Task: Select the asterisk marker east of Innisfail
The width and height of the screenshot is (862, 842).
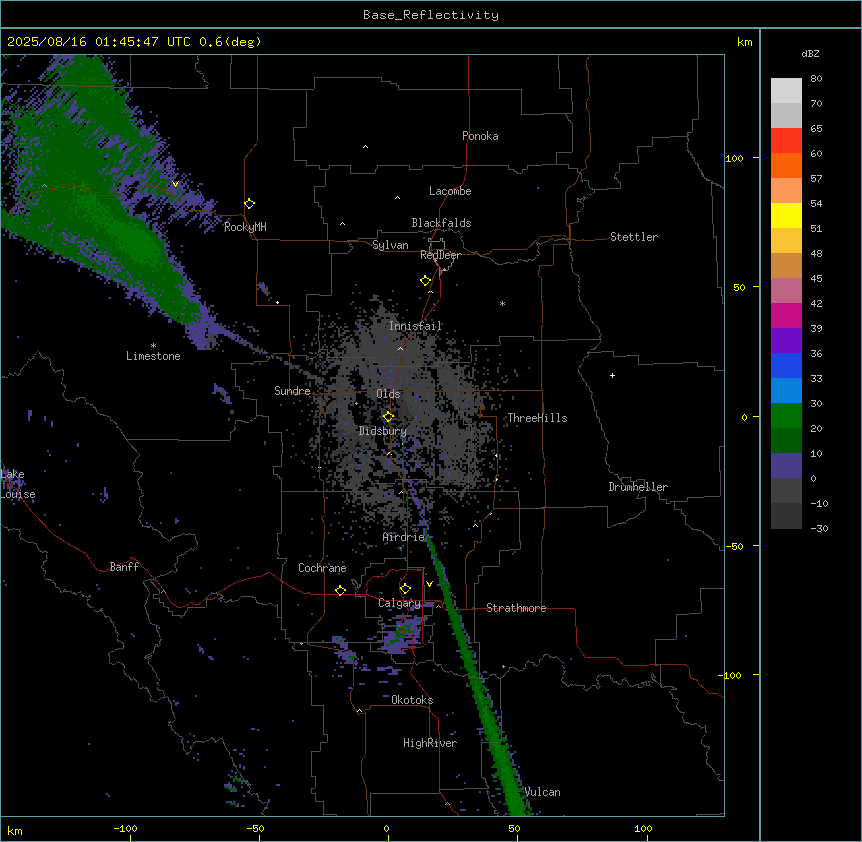Action: click(502, 303)
